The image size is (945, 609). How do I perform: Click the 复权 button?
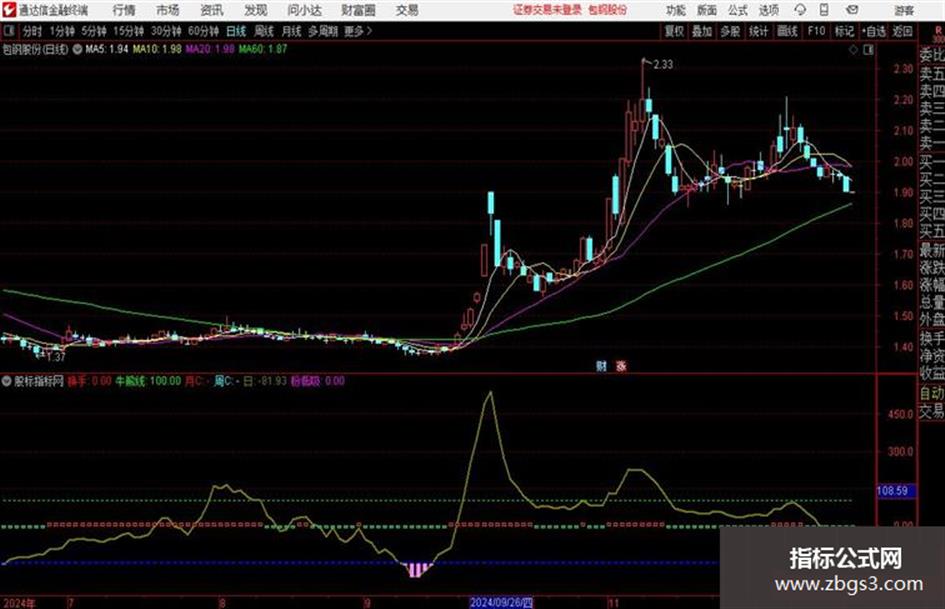pyautogui.click(x=674, y=31)
